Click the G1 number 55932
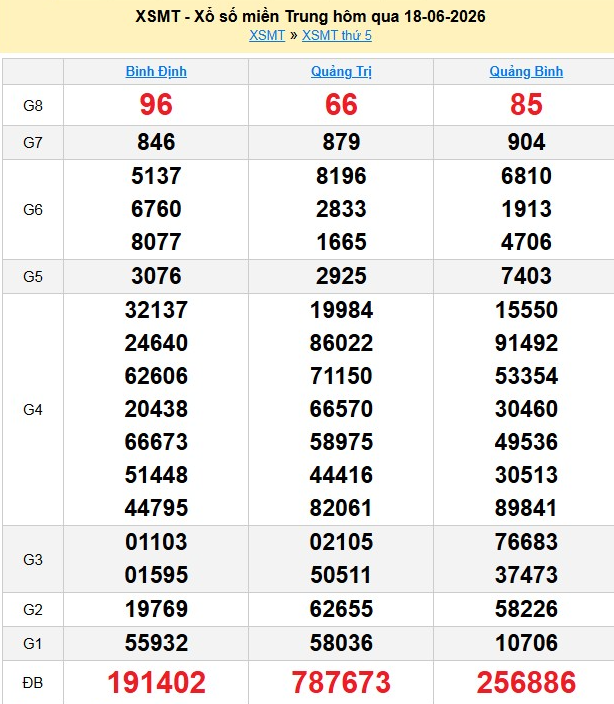 click(x=156, y=643)
